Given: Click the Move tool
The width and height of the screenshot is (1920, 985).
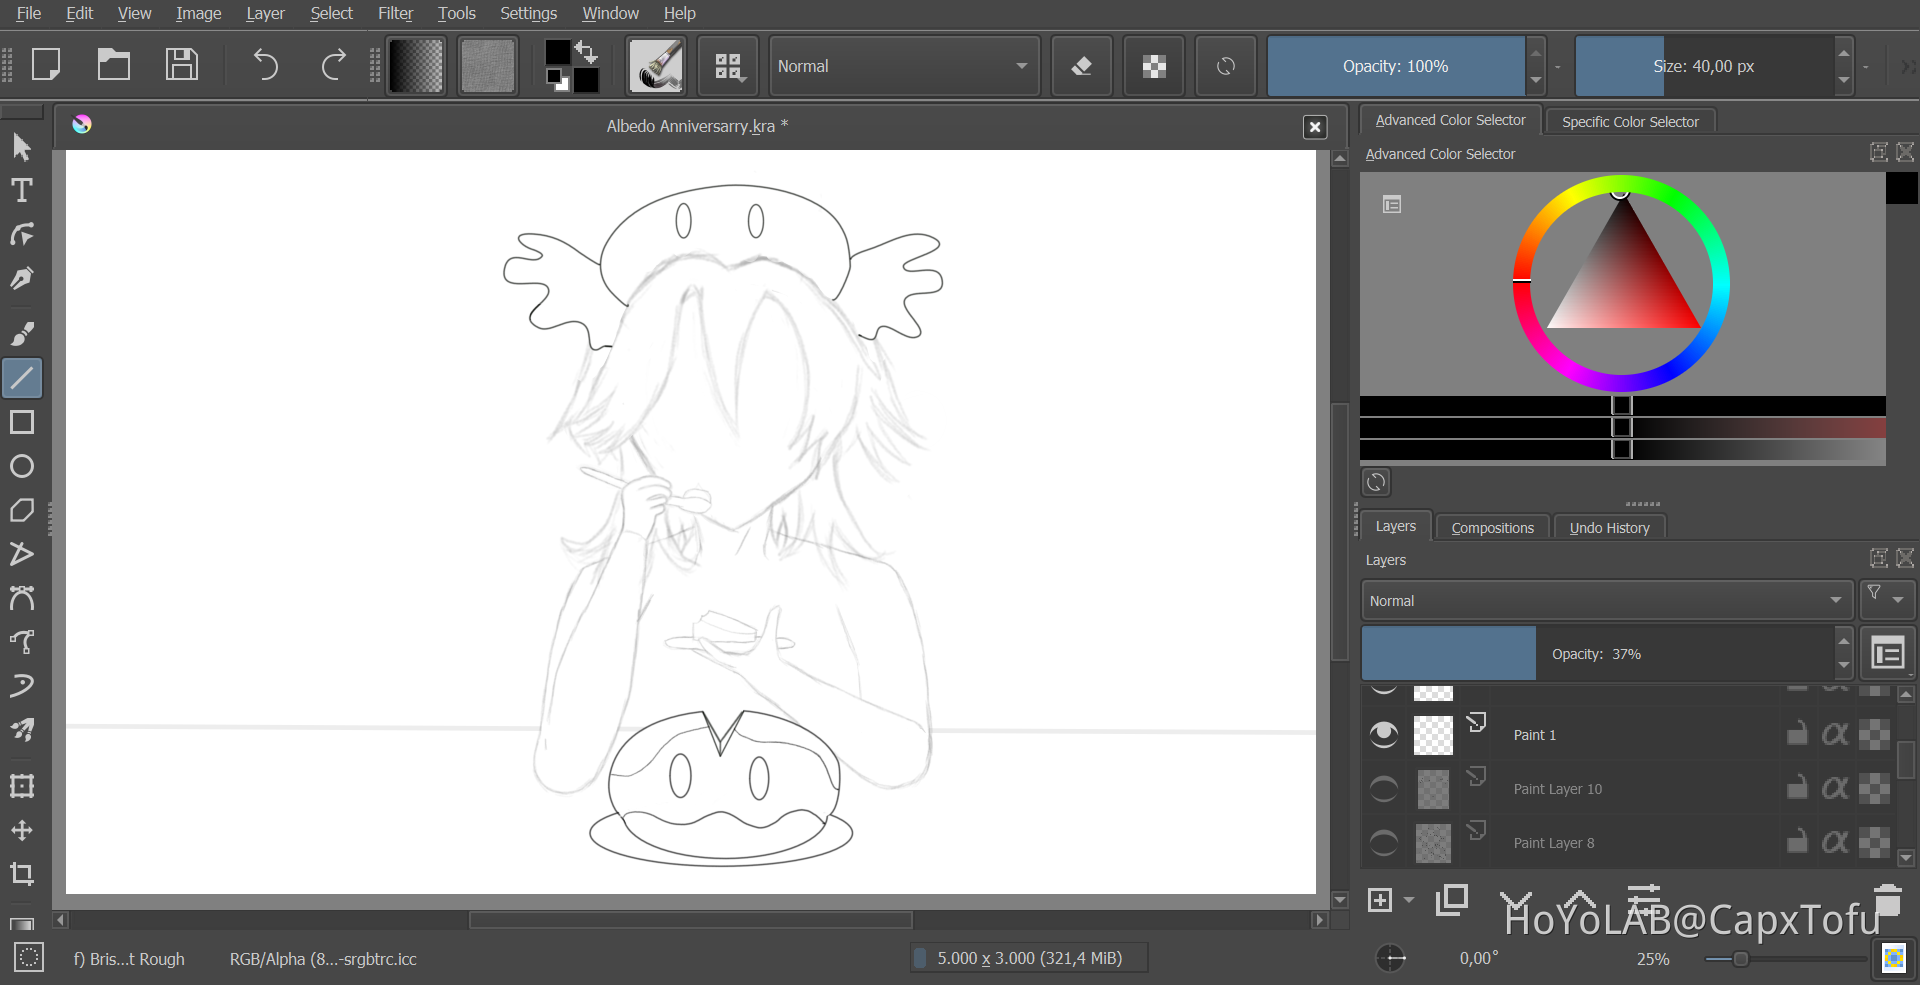Looking at the screenshot, I should point(22,830).
